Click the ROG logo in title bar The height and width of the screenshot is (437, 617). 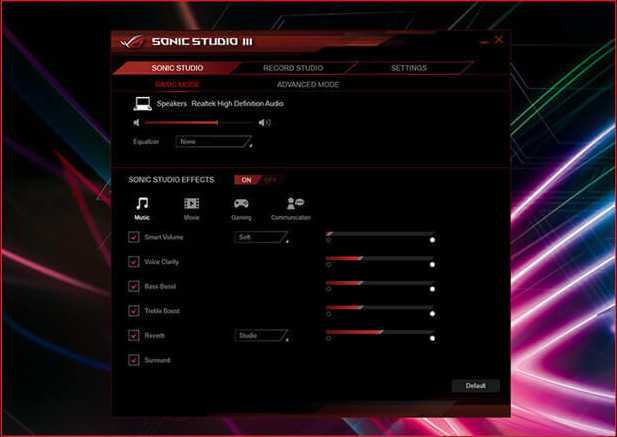pyautogui.click(x=130, y=42)
